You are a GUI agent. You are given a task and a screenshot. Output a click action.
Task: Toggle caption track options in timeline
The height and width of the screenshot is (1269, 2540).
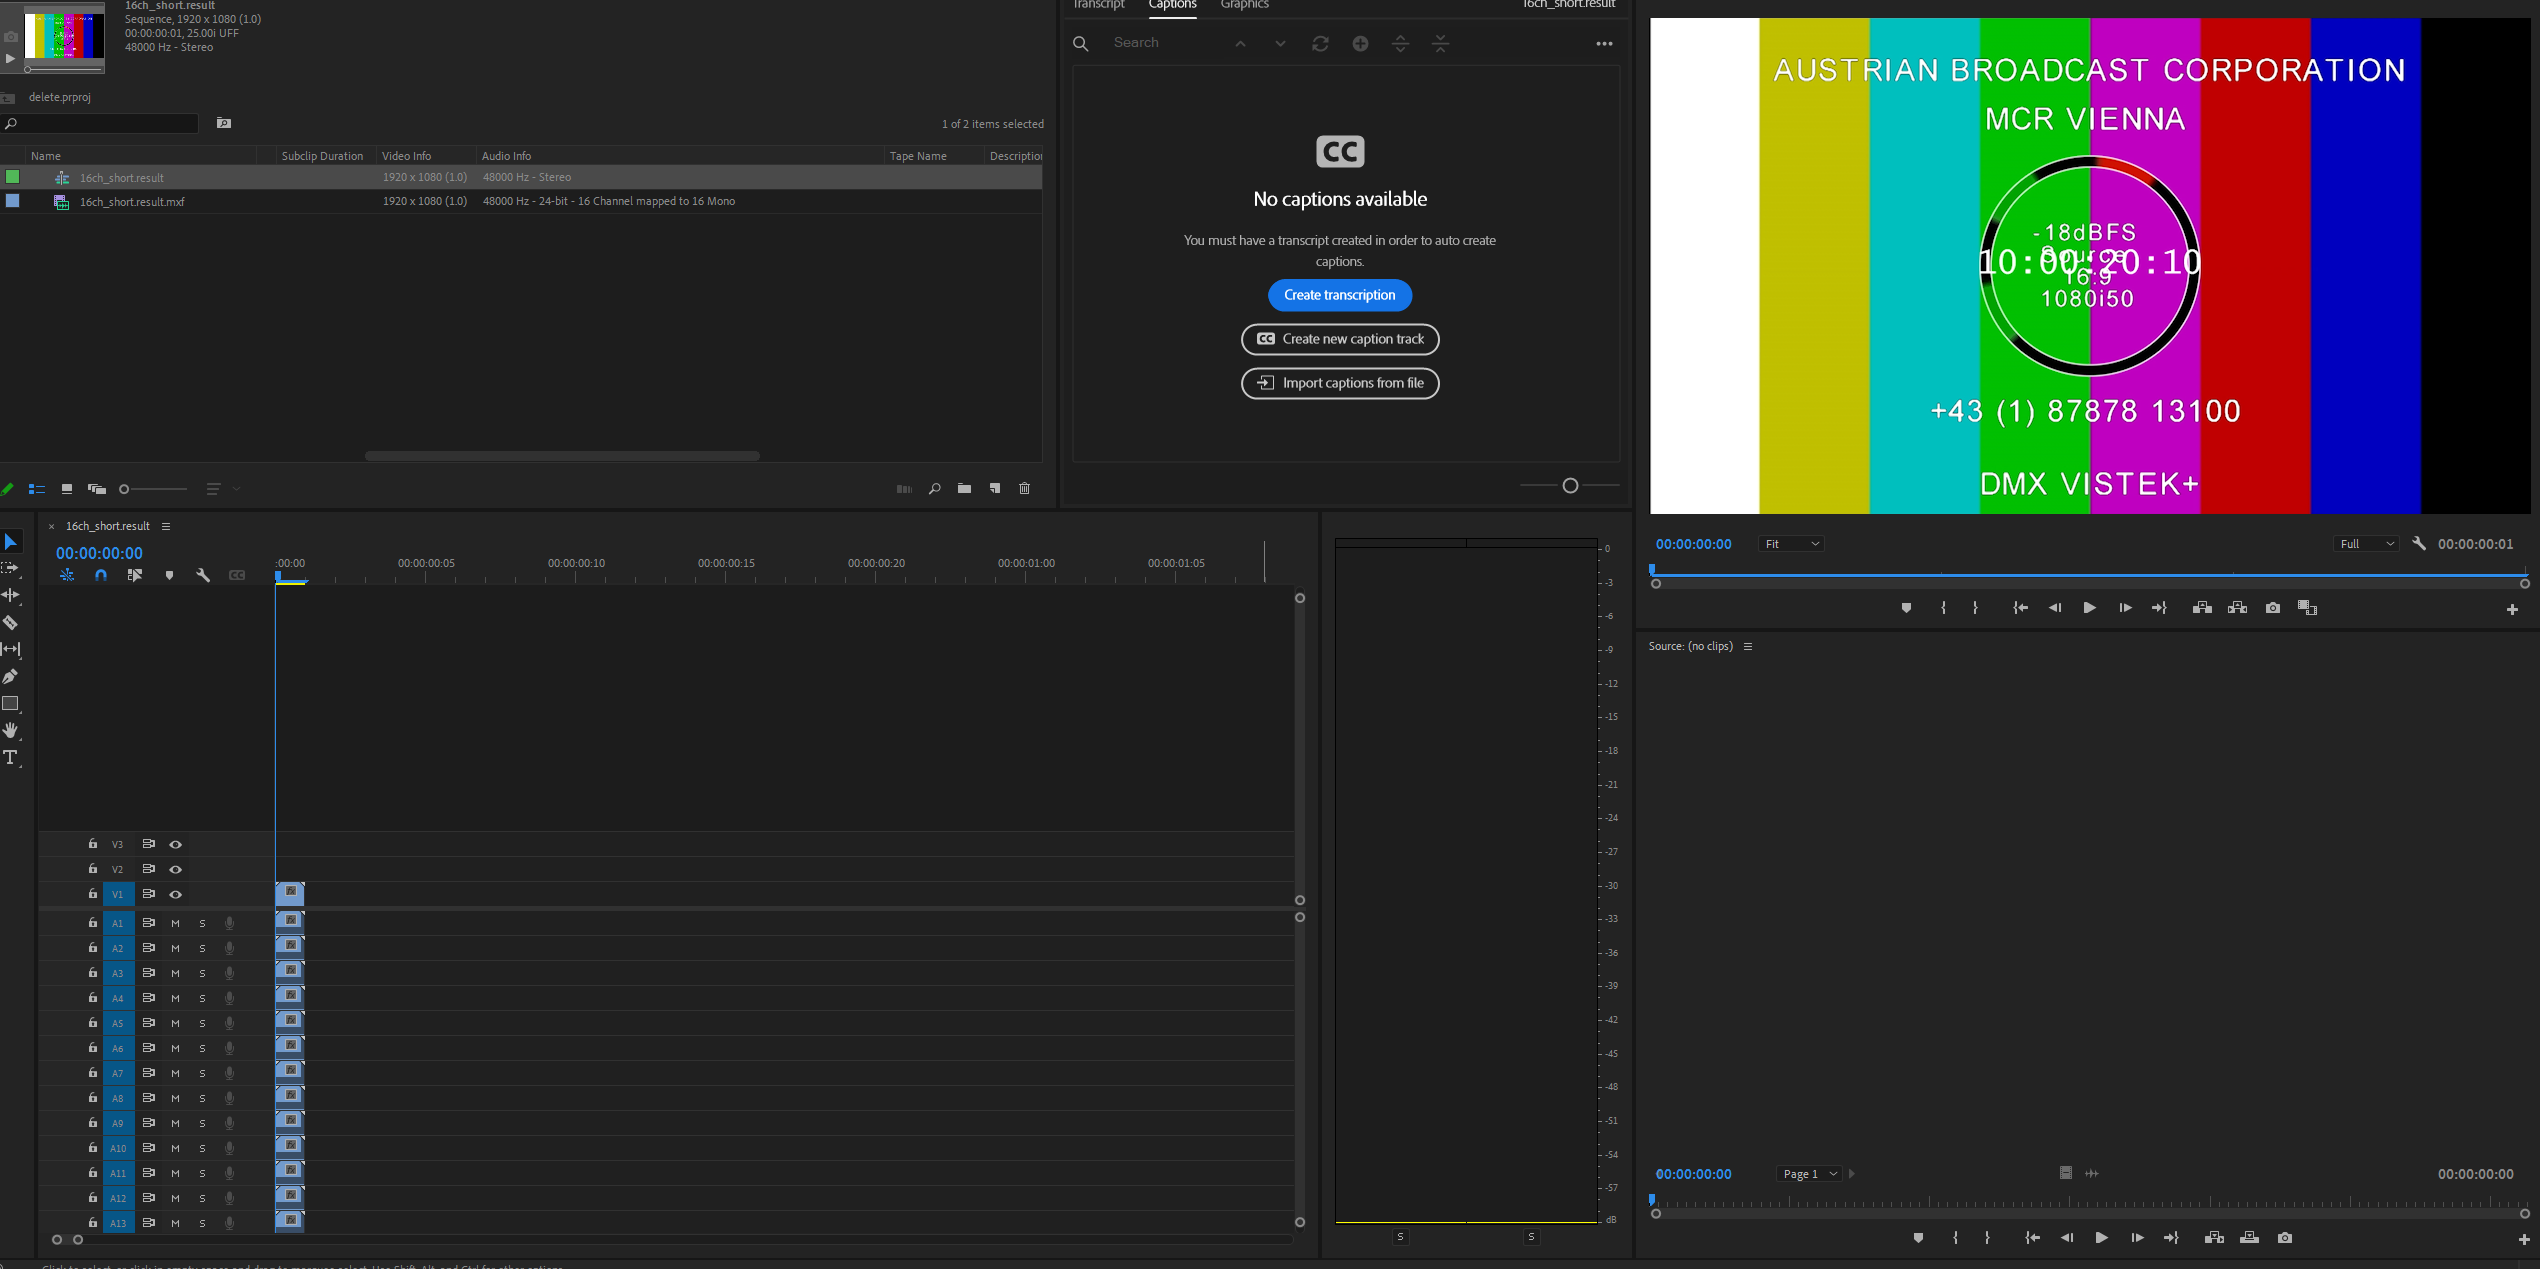237,575
